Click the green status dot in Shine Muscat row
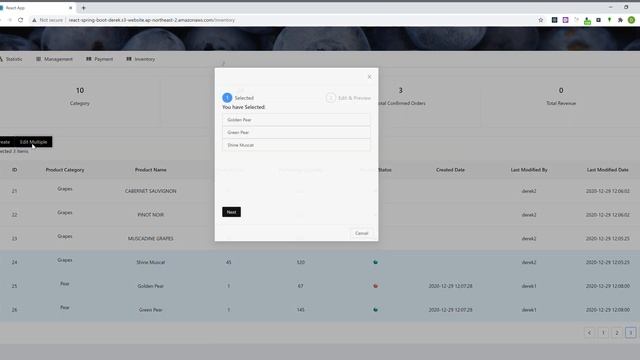The height and width of the screenshot is (360, 640). click(376, 262)
